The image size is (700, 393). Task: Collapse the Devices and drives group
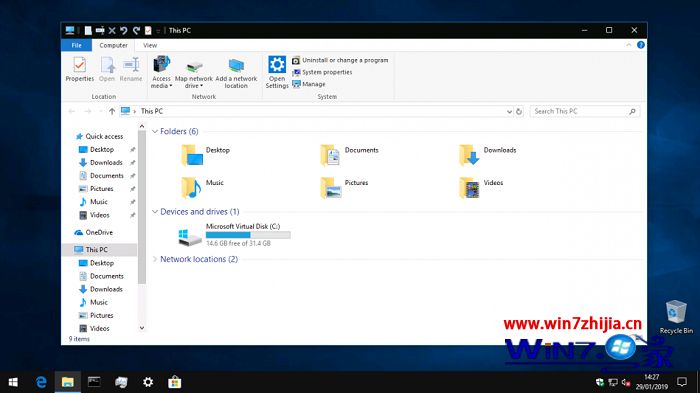(155, 212)
